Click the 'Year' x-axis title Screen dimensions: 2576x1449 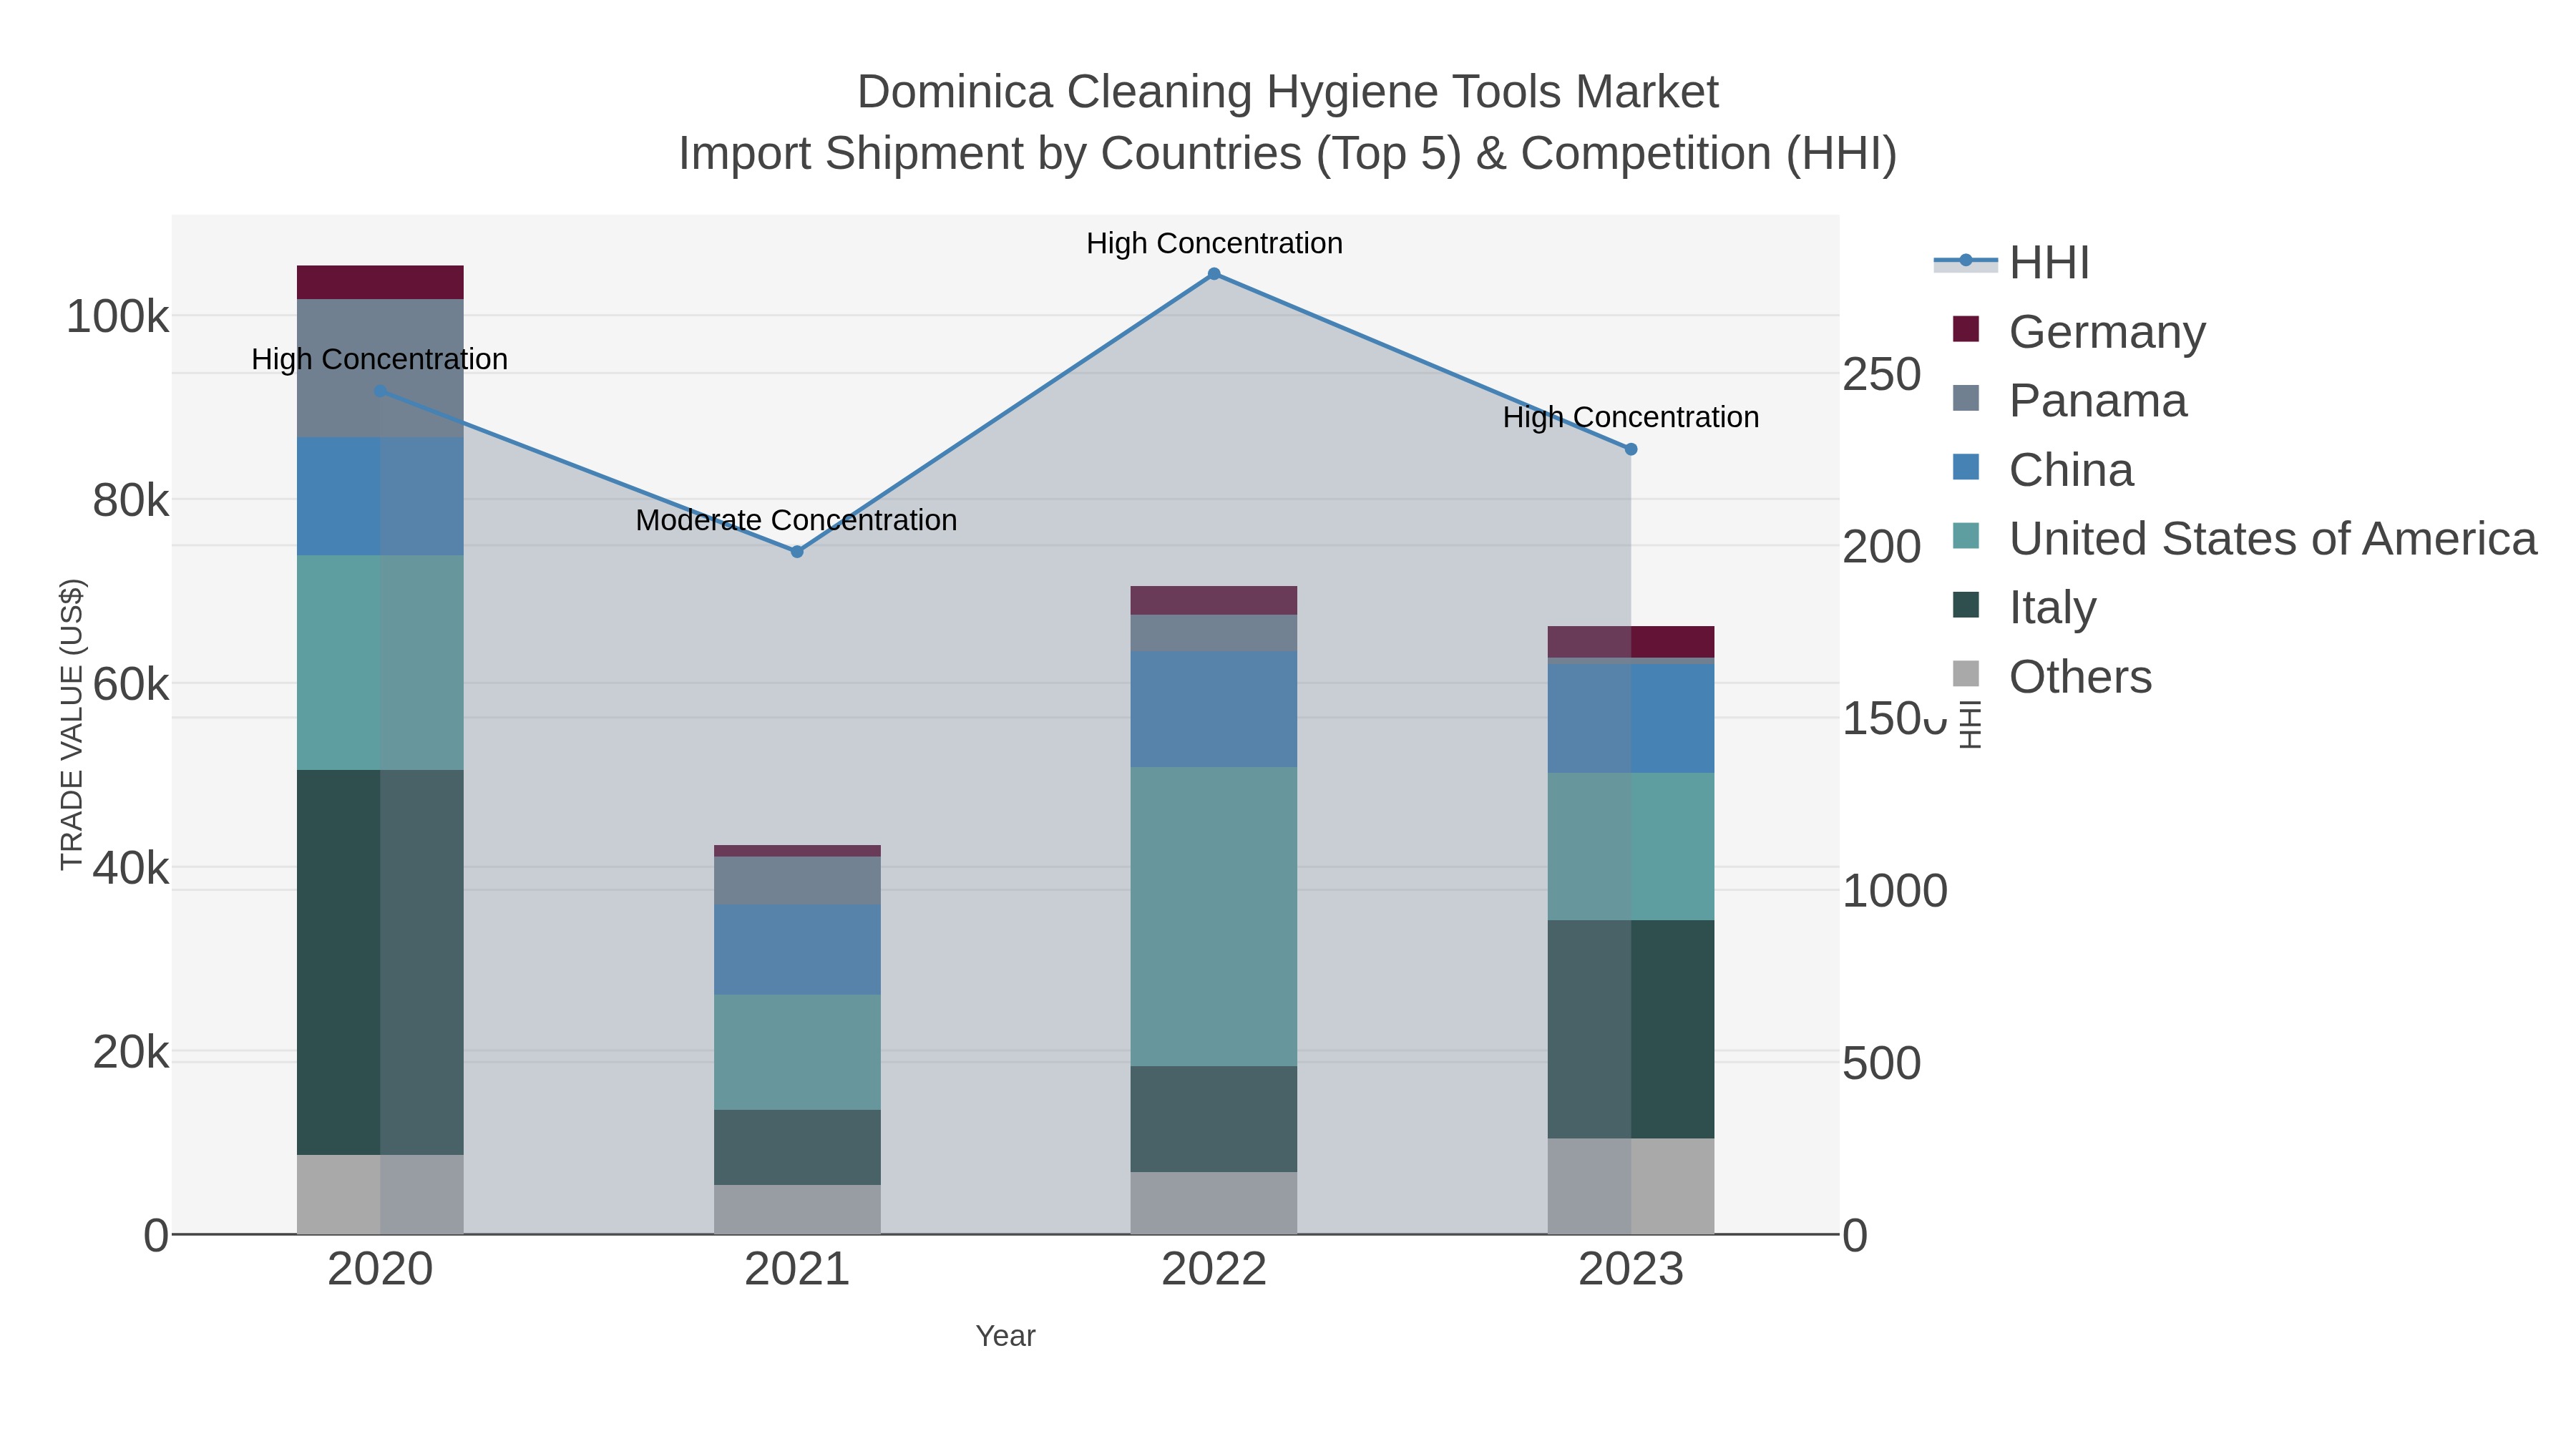click(1006, 1336)
